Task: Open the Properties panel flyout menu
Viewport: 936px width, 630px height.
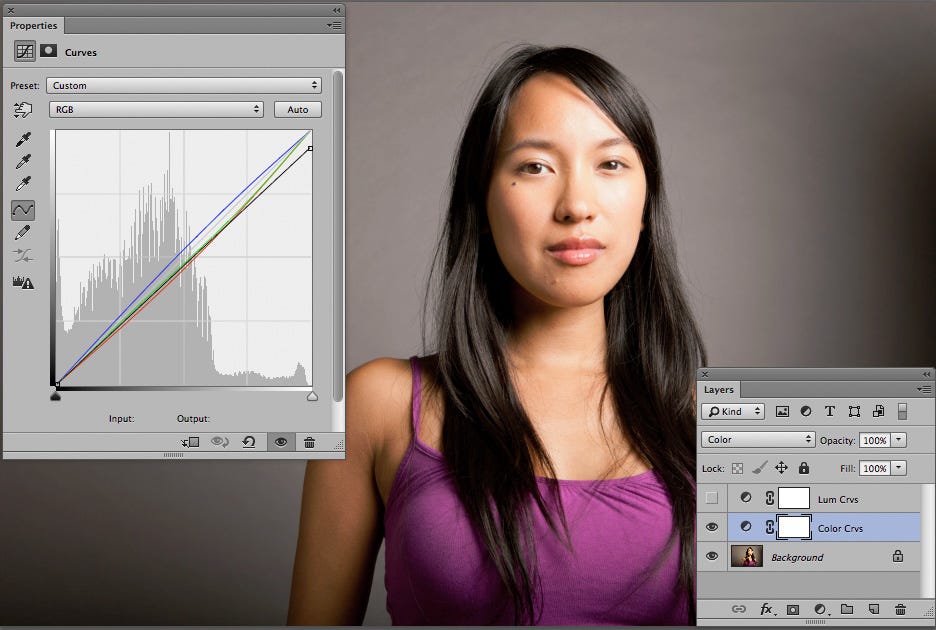Action: (335, 26)
